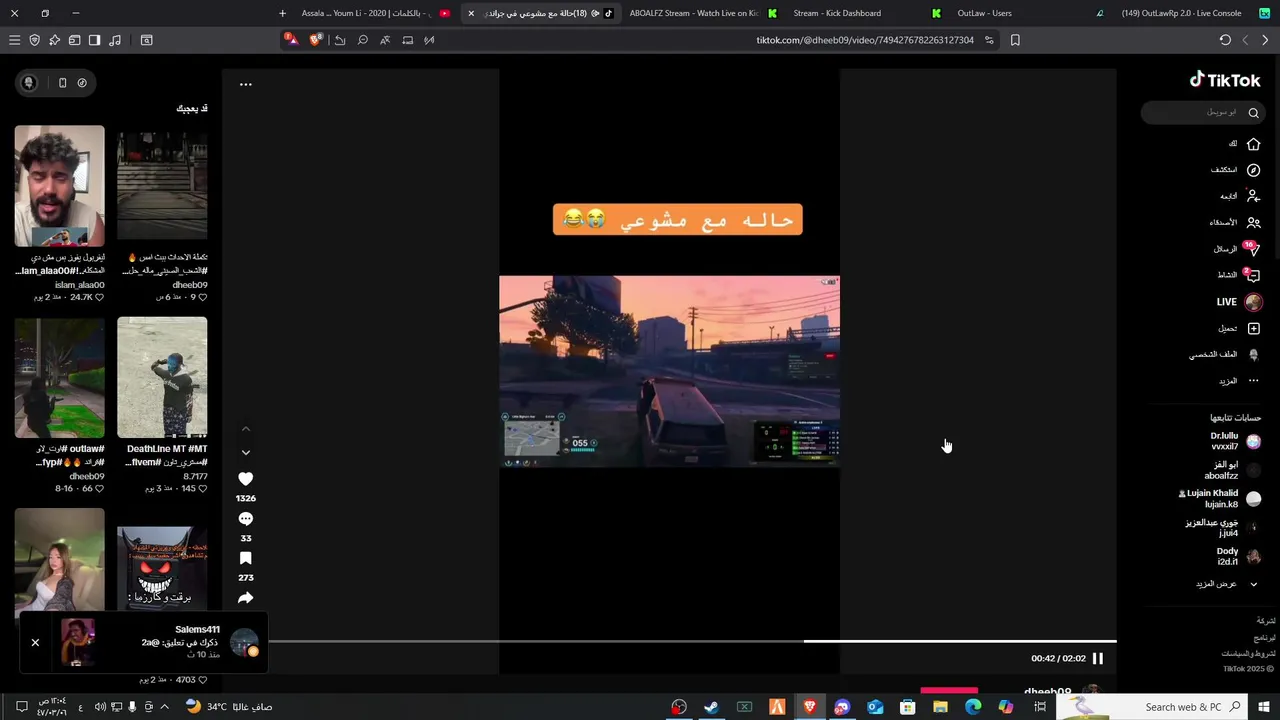Open the Windows Start menu
Screen dimensions: 1280x720
click(1265, 707)
